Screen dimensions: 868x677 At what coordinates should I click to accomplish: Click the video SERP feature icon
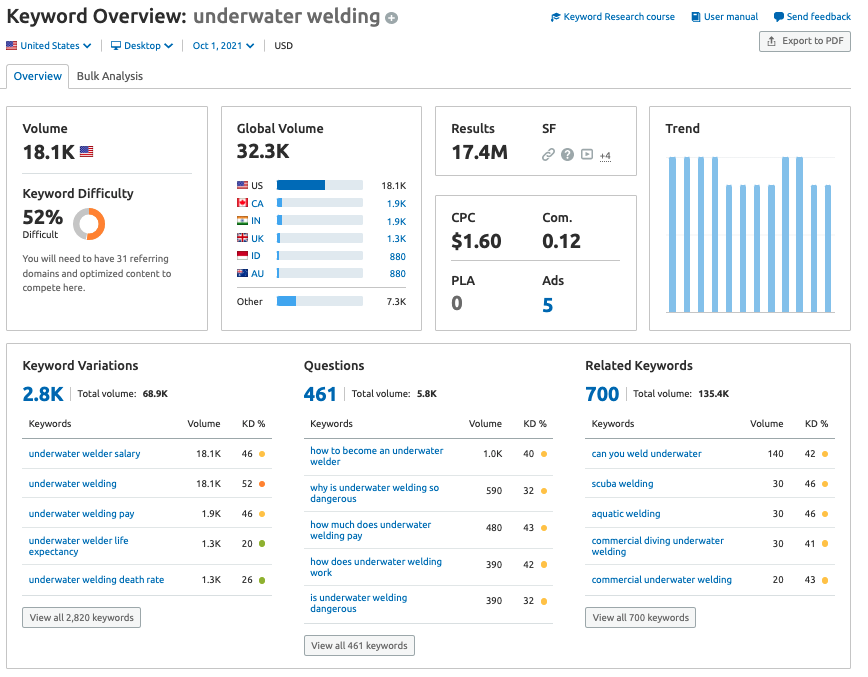pyautogui.click(x=587, y=155)
